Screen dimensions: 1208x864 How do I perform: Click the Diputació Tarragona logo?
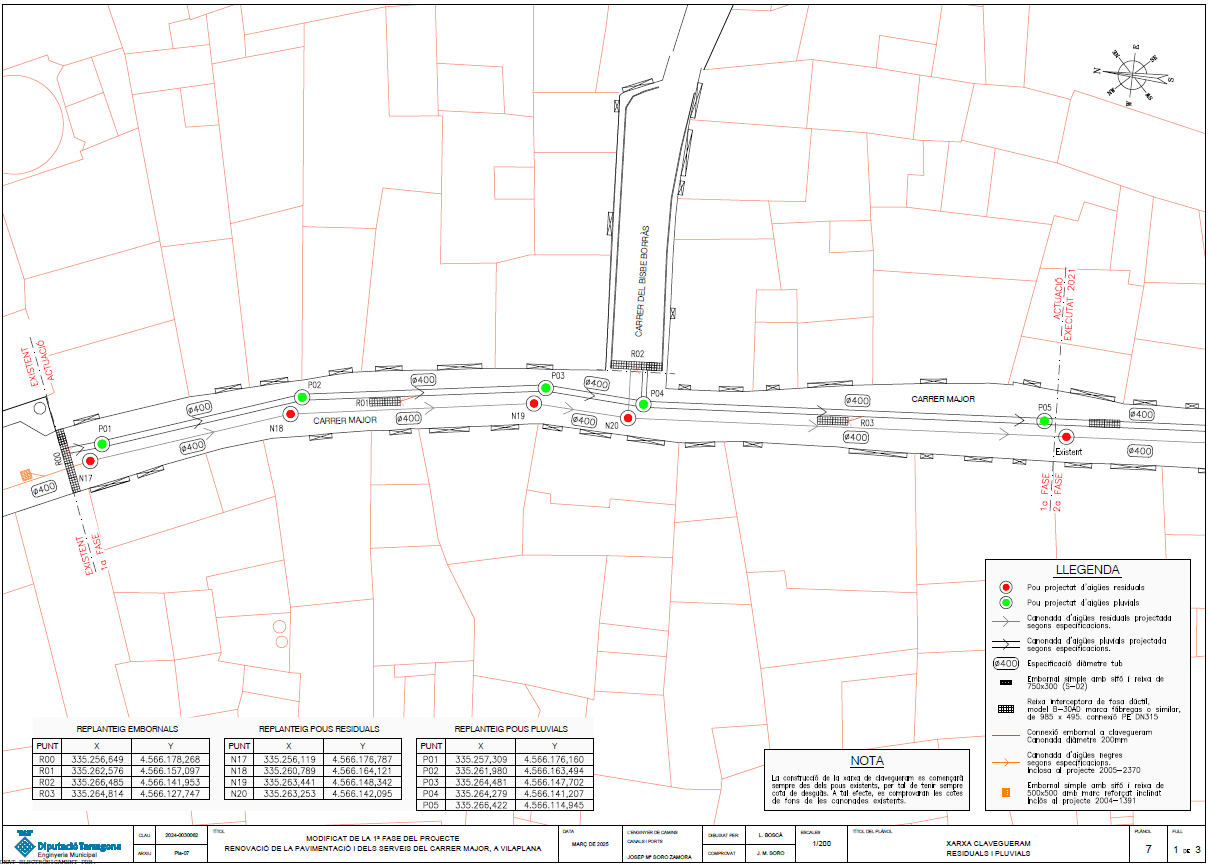tap(66, 845)
